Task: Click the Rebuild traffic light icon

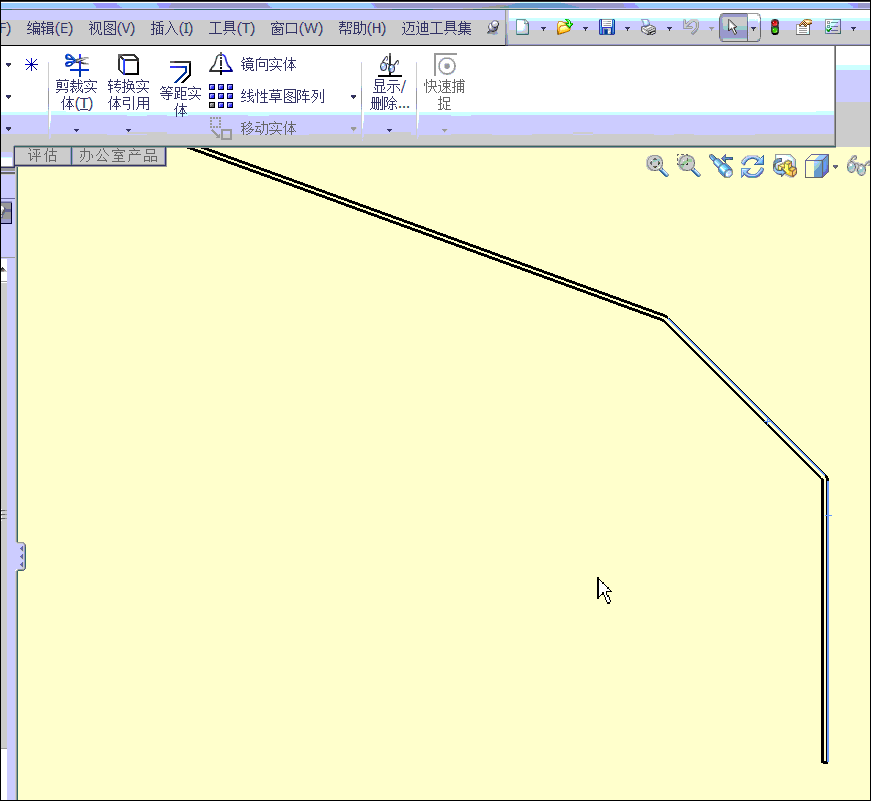Action: point(775,27)
